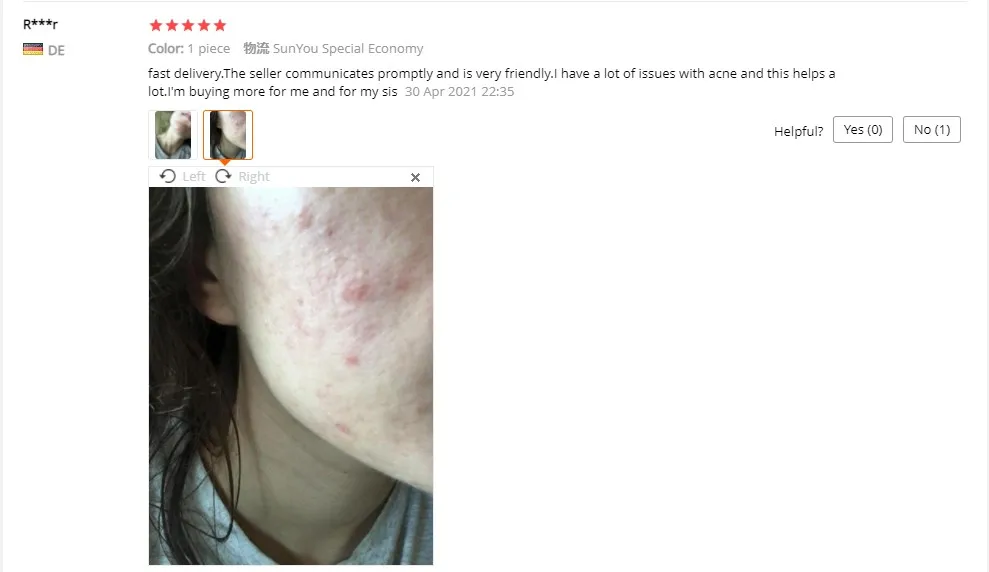Click the "Color: 1 piece" variant text
Viewport: 989px width, 572px height.
point(189,49)
